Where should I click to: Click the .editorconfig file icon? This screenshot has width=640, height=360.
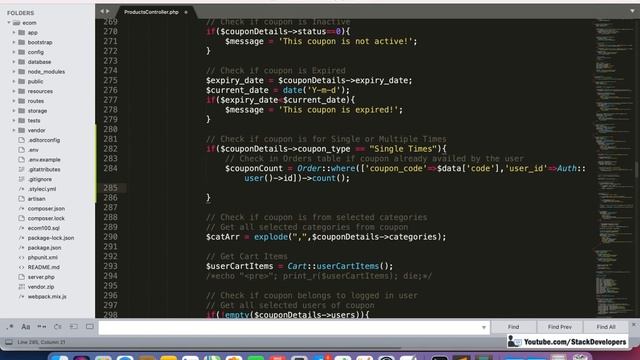click(x=22, y=140)
